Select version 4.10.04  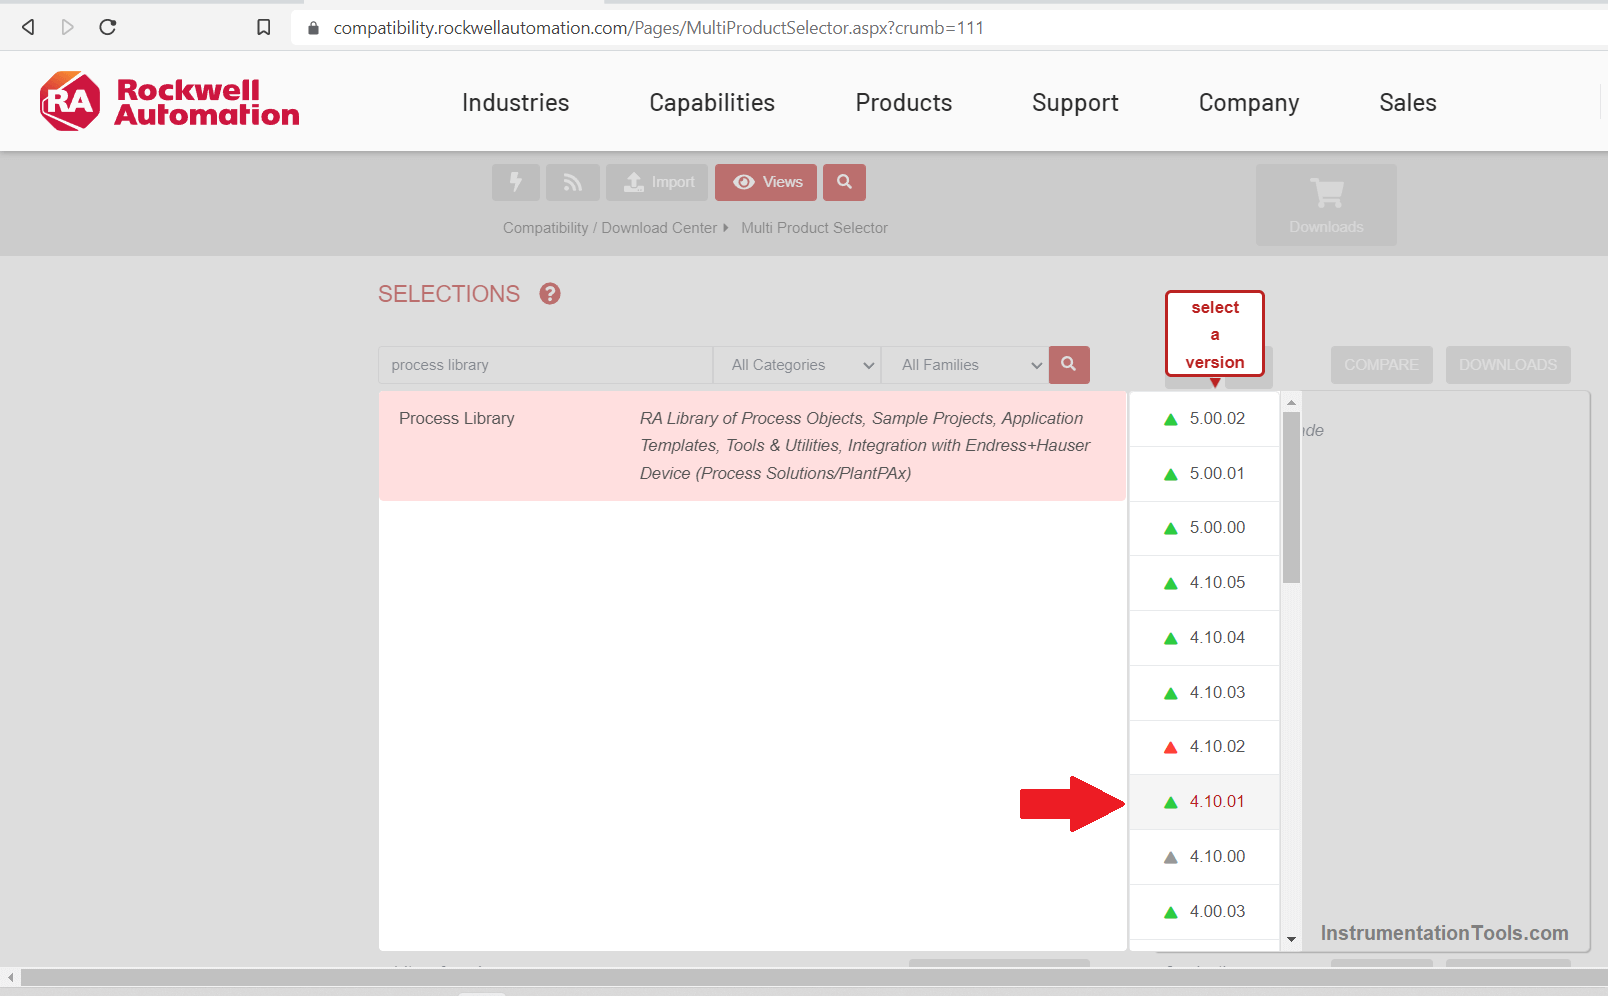pos(1204,638)
